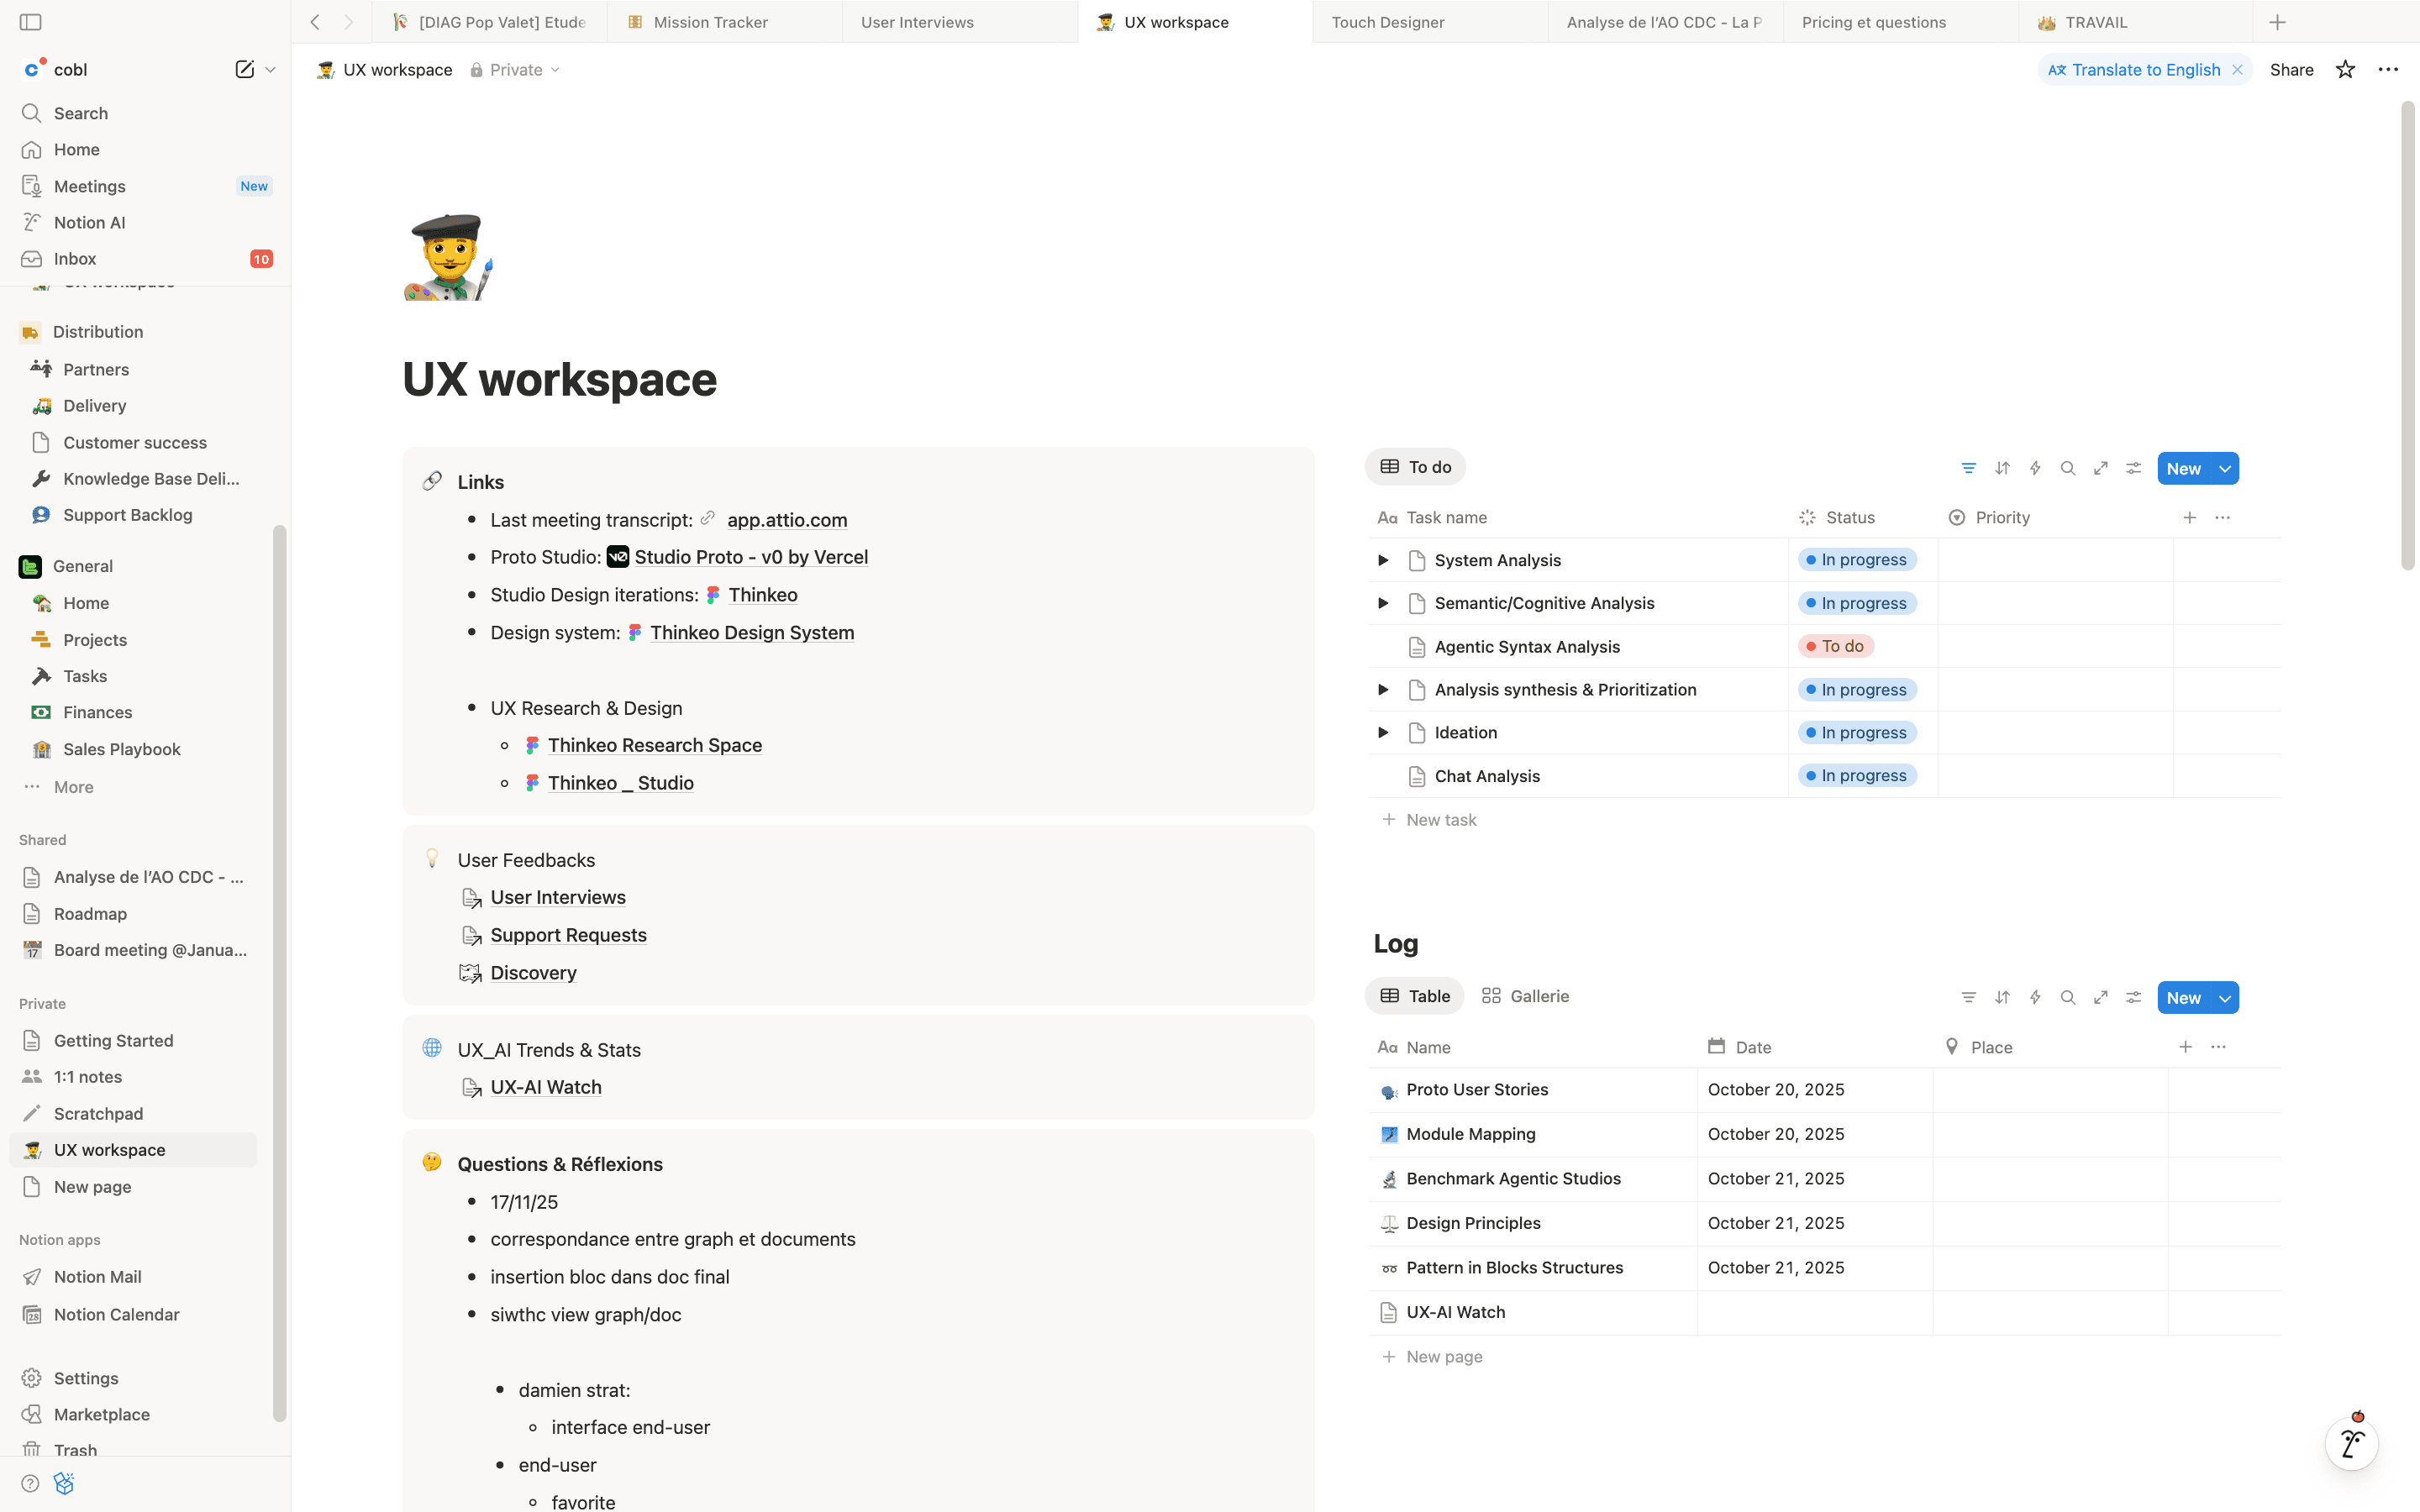Viewport: 2420px width, 1512px height.
Task: Toggle the sidebar panel icon
Action: coord(31,22)
